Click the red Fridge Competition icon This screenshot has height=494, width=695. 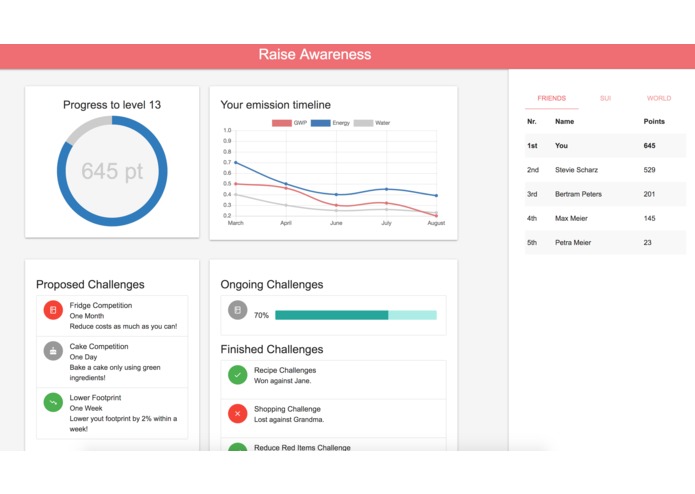(x=53, y=310)
